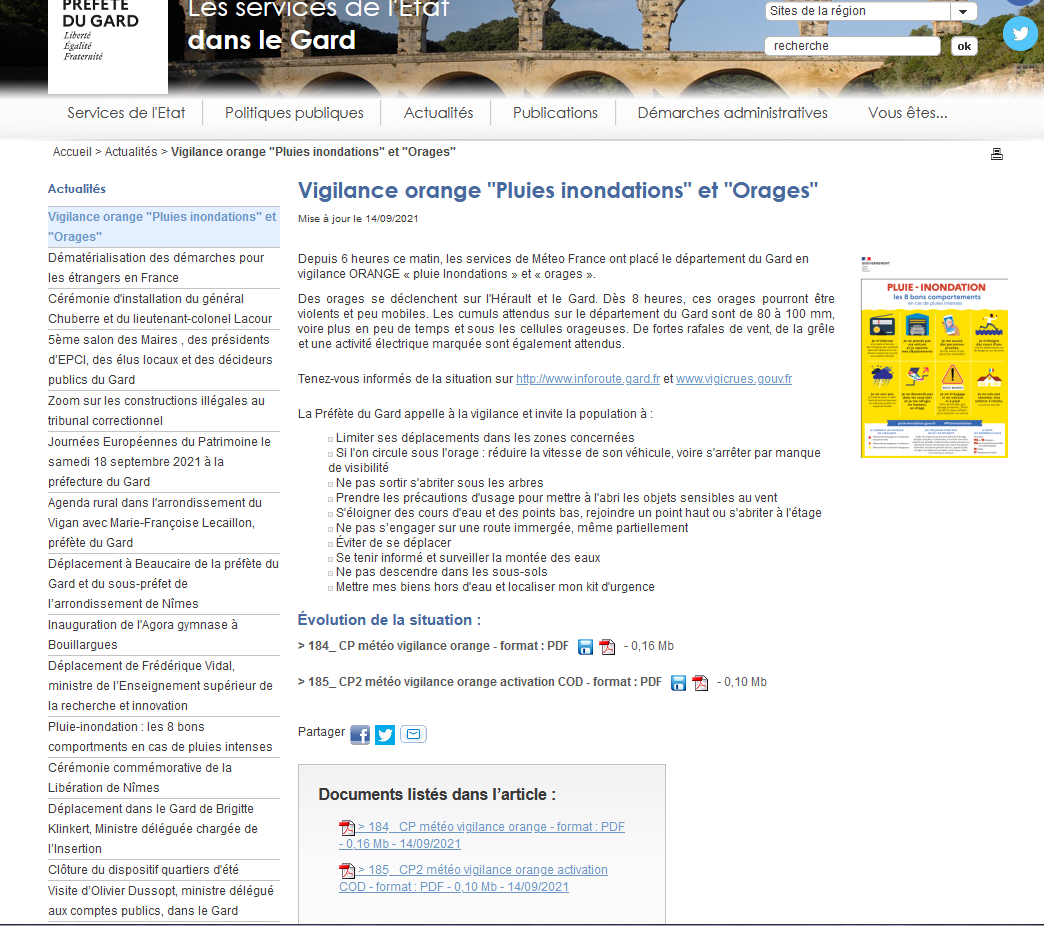Open the Services de l'Etat menu
Image resolution: width=1044 pixels, height=926 pixels.
point(126,113)
